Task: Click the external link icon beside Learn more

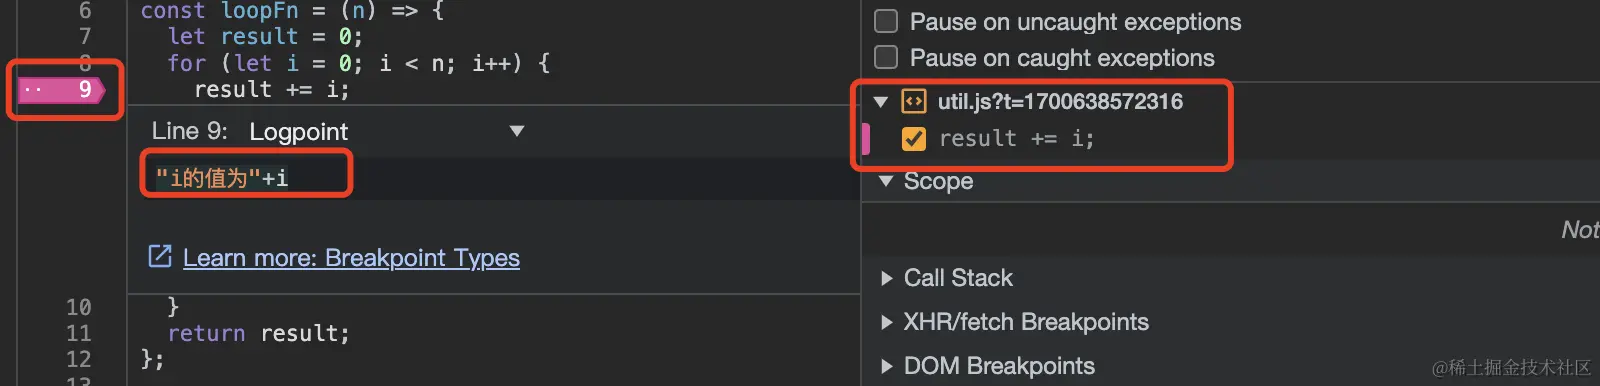Action: point(160,257)
